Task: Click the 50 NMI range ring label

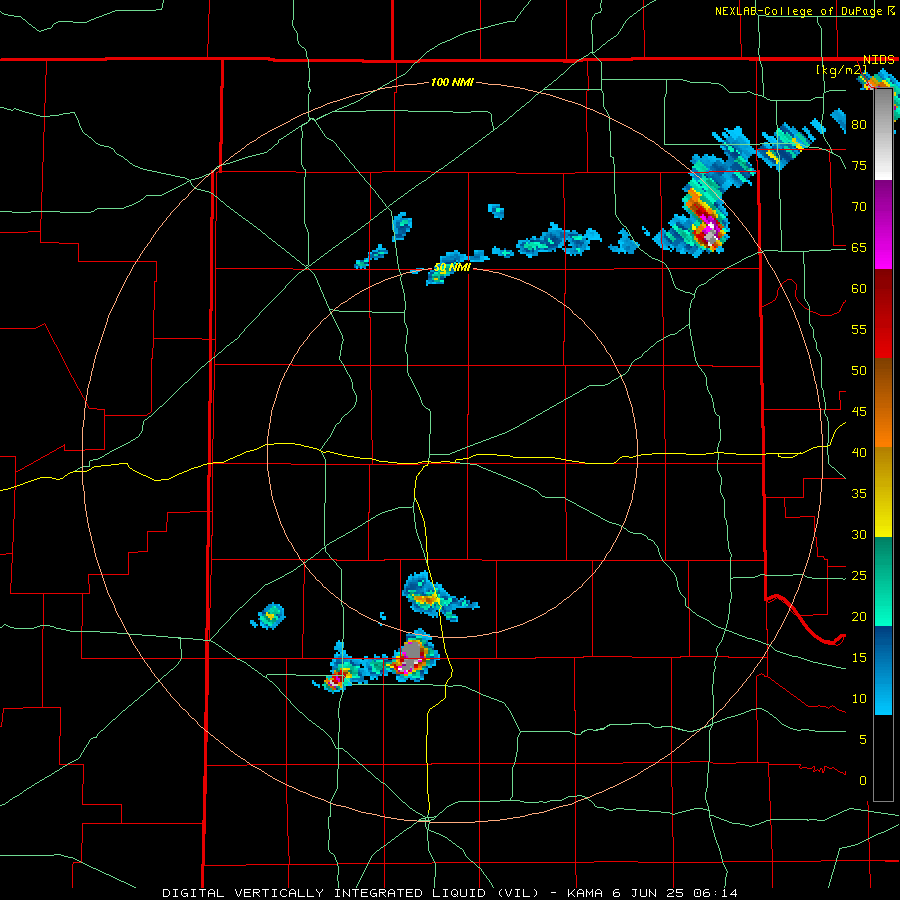Action: [452, 267]
